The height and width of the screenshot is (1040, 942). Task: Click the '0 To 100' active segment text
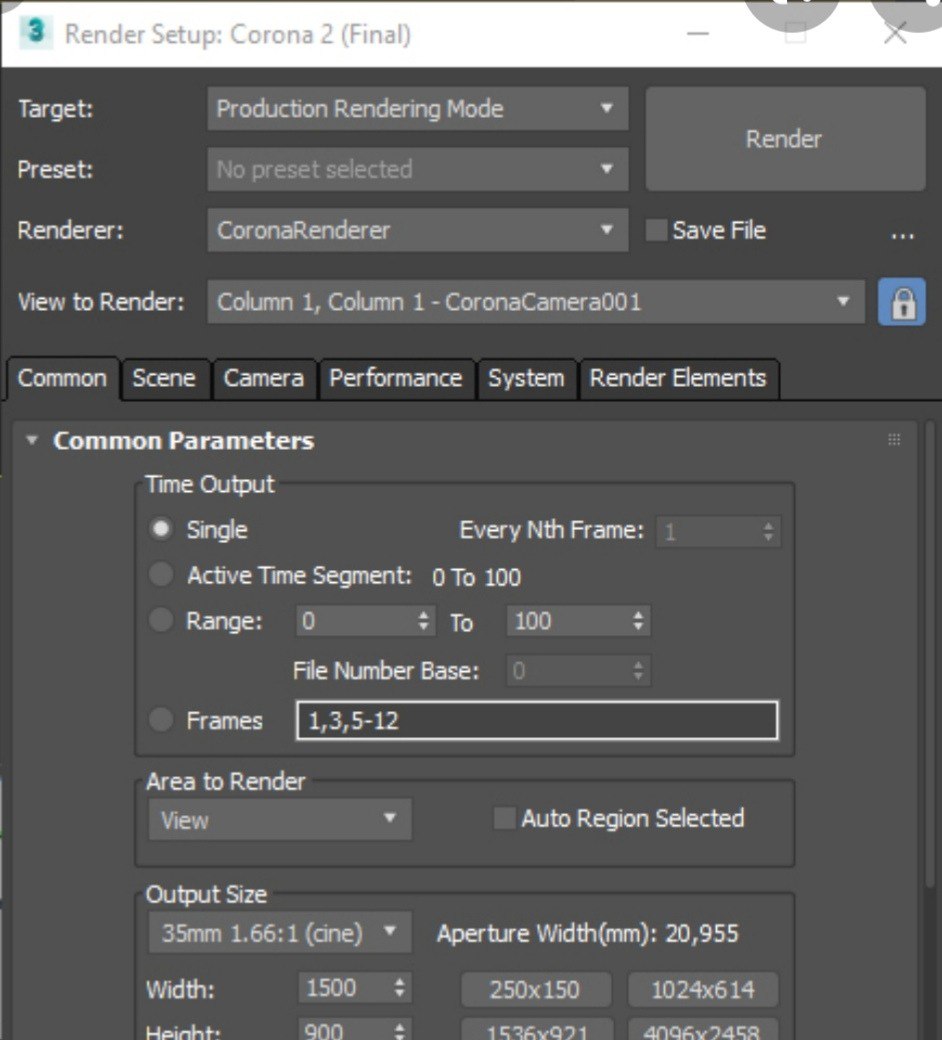(476, 577)
